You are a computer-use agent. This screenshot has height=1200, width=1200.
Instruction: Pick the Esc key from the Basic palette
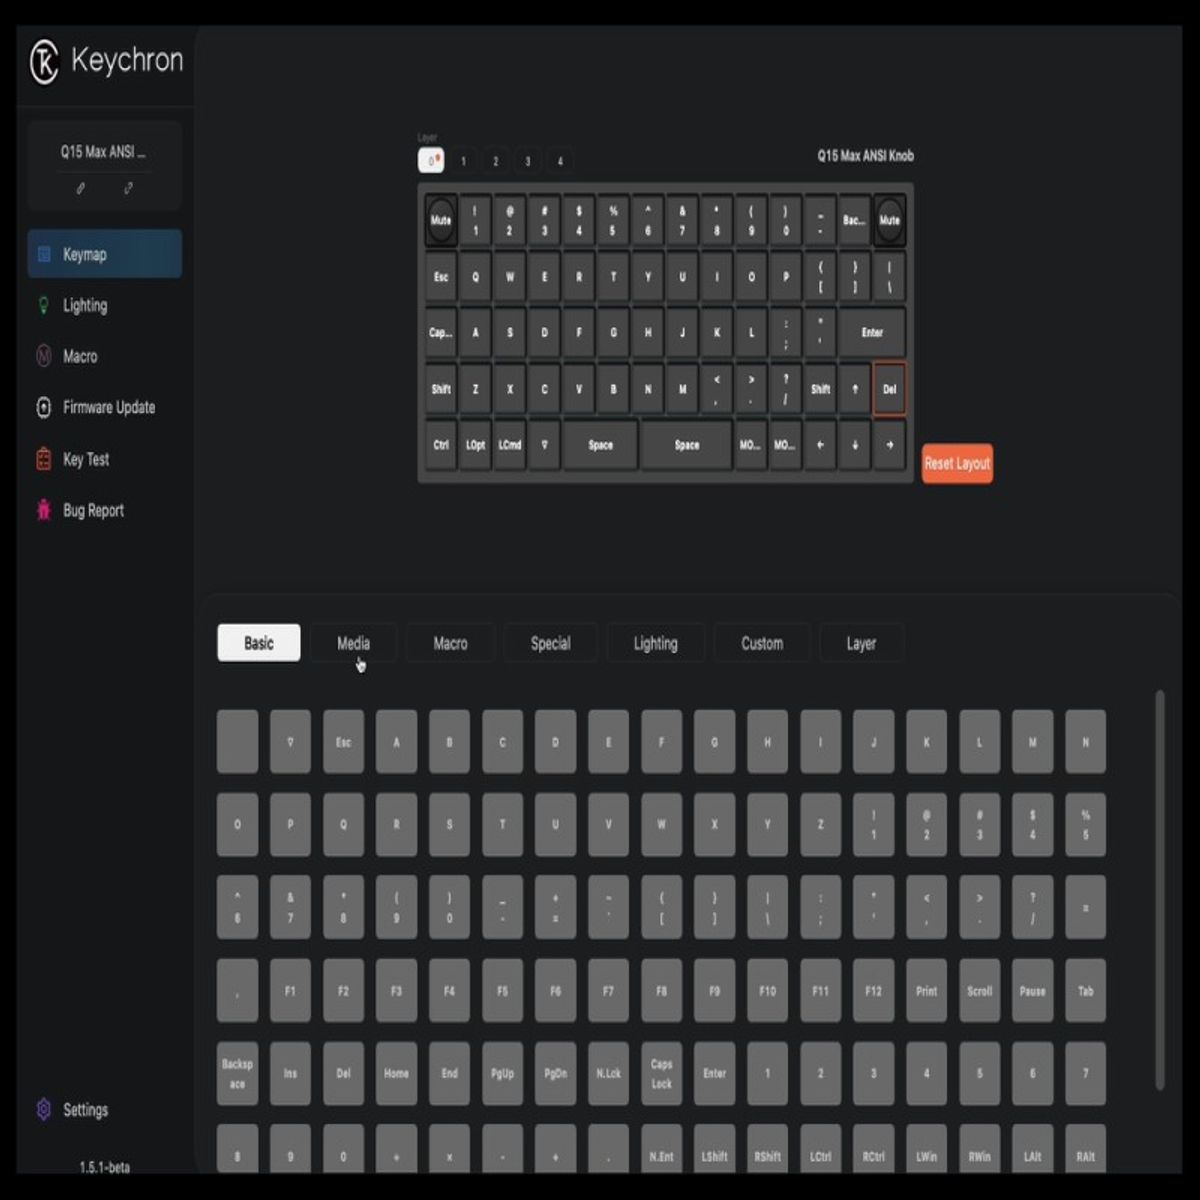point(343,742)
